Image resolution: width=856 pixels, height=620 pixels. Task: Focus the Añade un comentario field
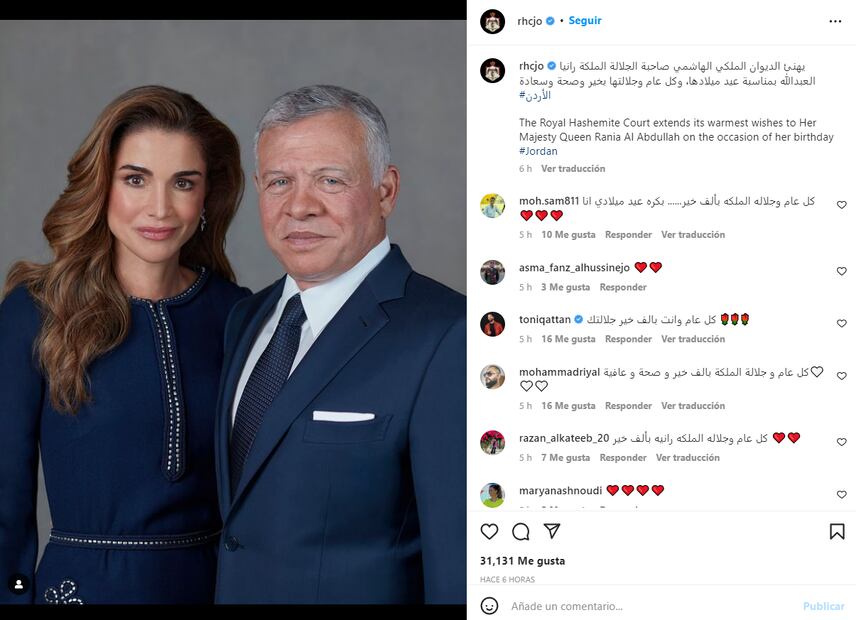click(652, 606)
